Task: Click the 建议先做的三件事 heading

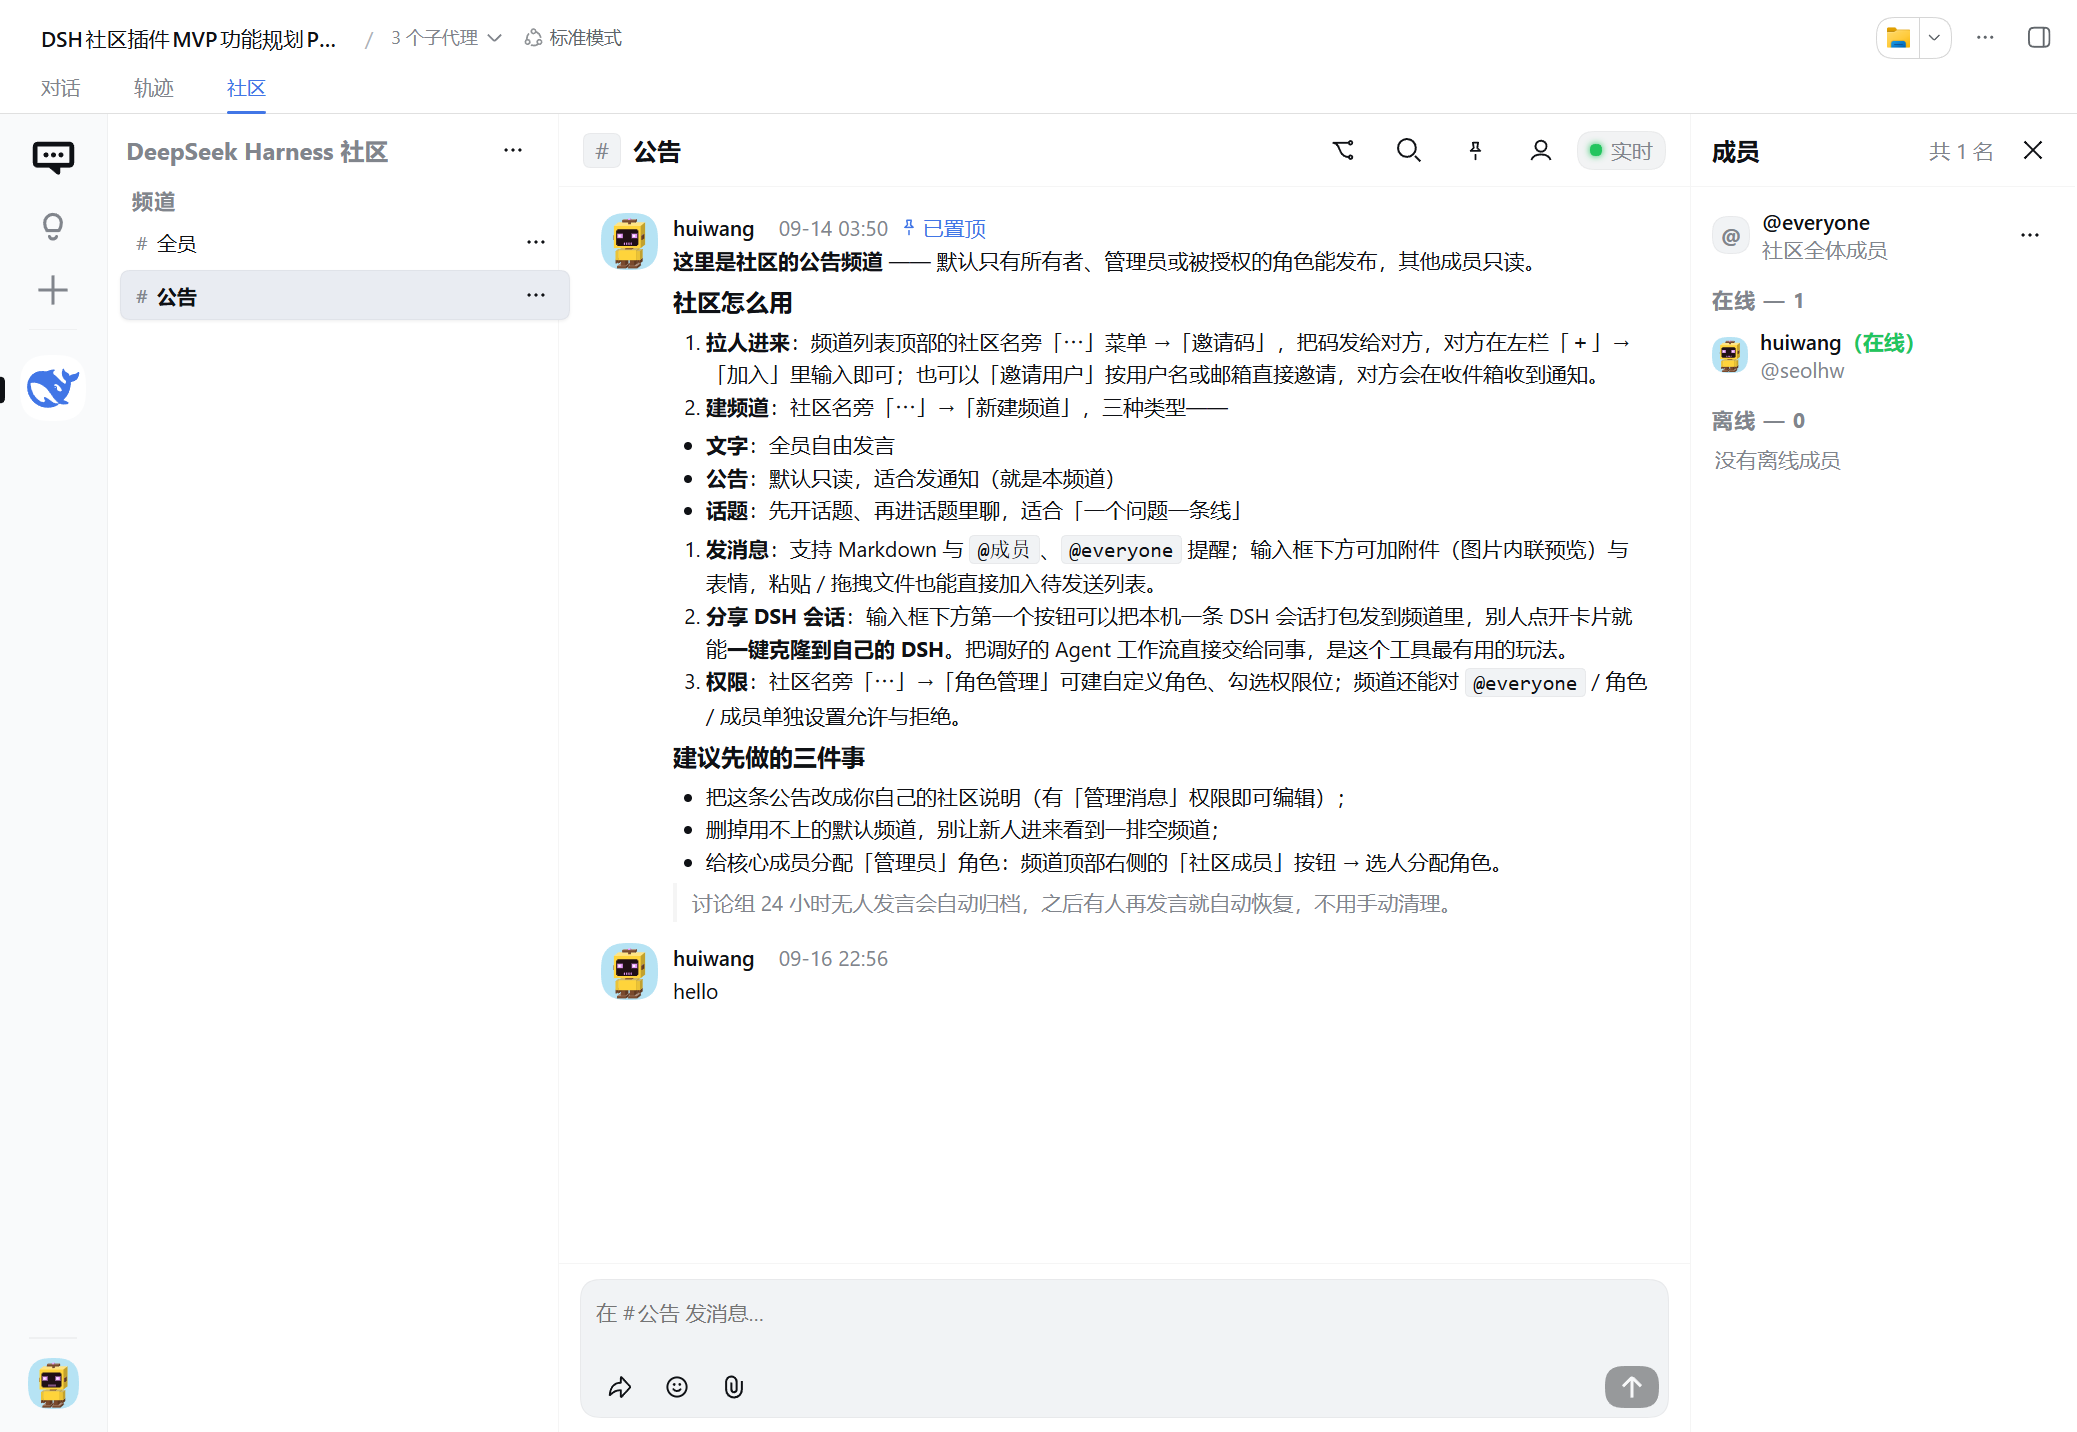Action: tap(768, 758)
